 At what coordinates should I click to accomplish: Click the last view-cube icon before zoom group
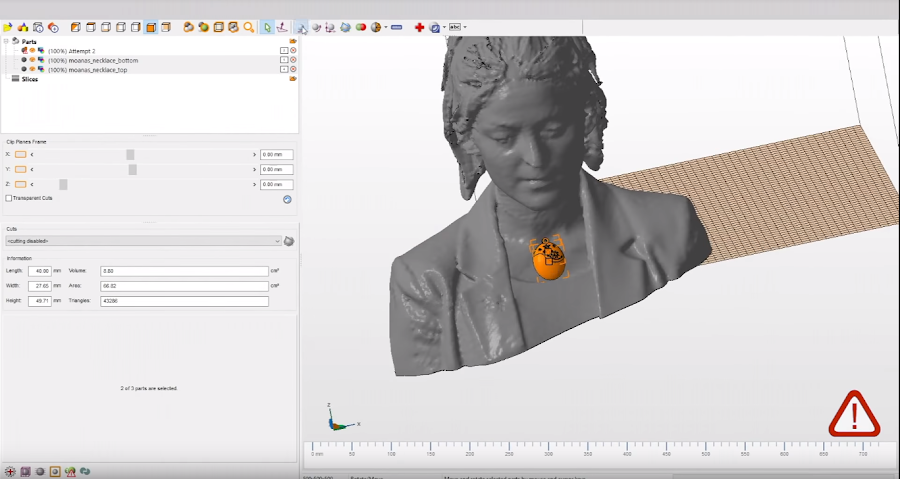[x=166, y=27]
